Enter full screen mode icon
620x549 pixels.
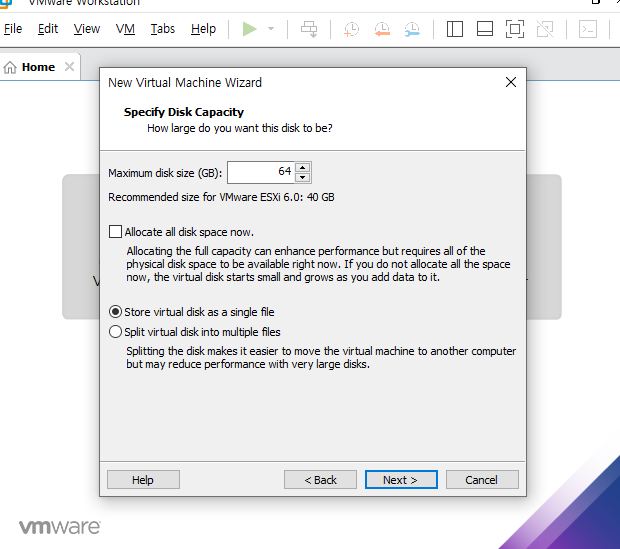pyautogui.click(x=515, y=29)
